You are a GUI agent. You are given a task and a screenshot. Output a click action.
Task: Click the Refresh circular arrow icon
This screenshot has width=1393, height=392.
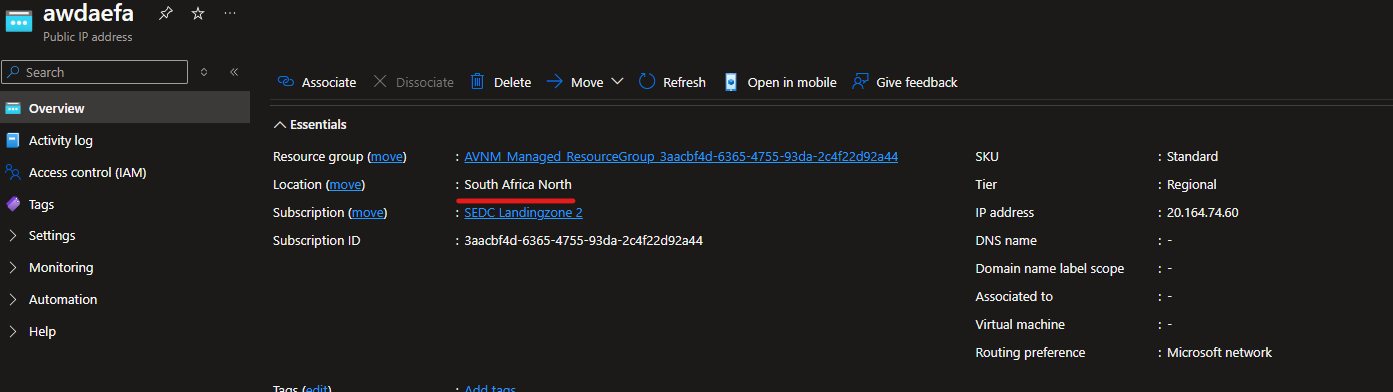click(647, 82)
